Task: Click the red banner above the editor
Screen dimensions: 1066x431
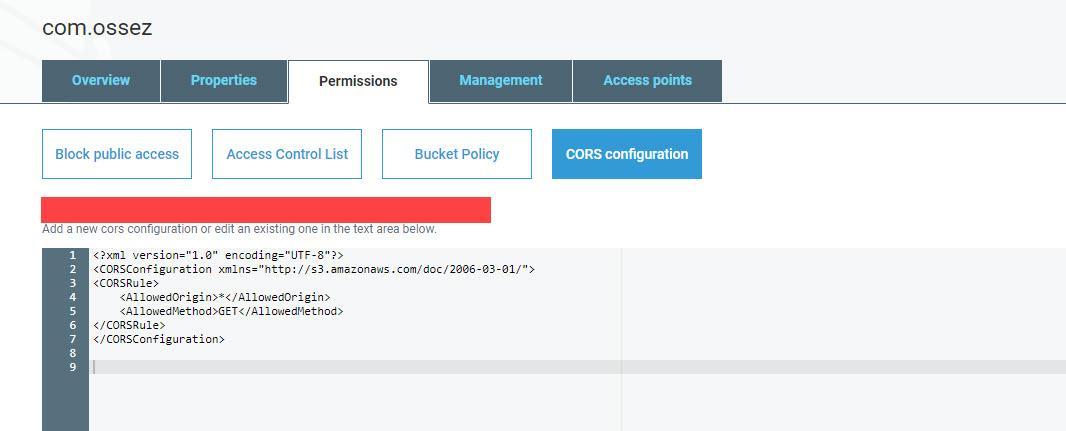Action: pyautogui.click(x=266, y=210)
